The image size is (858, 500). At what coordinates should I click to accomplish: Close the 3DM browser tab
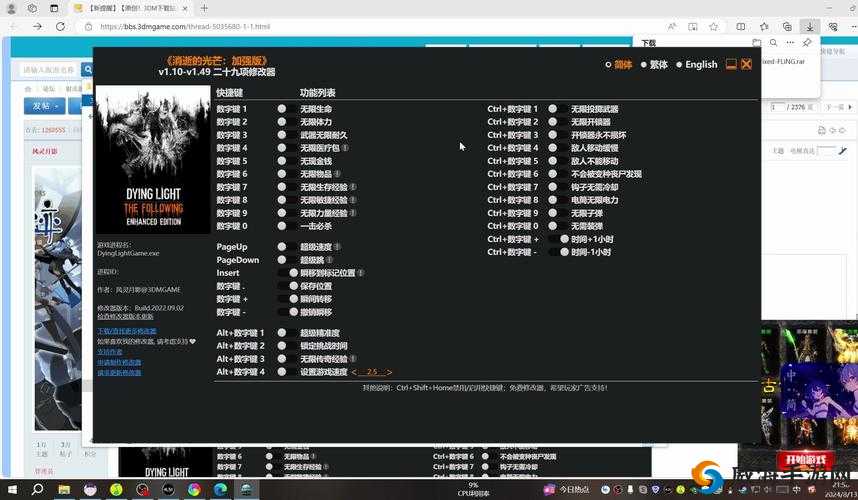(185, 9)
